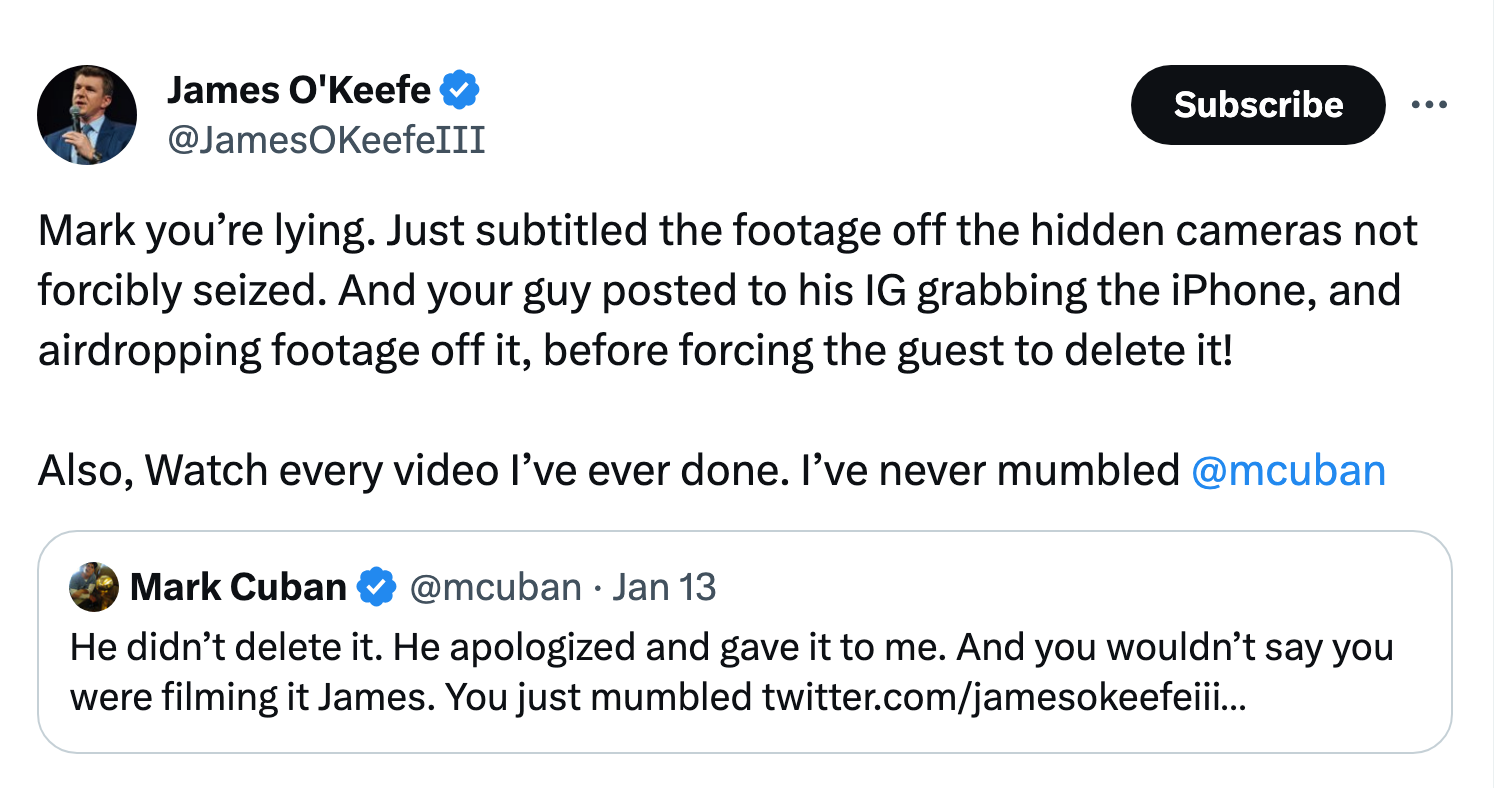The image size is (1494, 788).
Task: Open Mark Cuban's name in quoted tweet
Action: [238, 587]
